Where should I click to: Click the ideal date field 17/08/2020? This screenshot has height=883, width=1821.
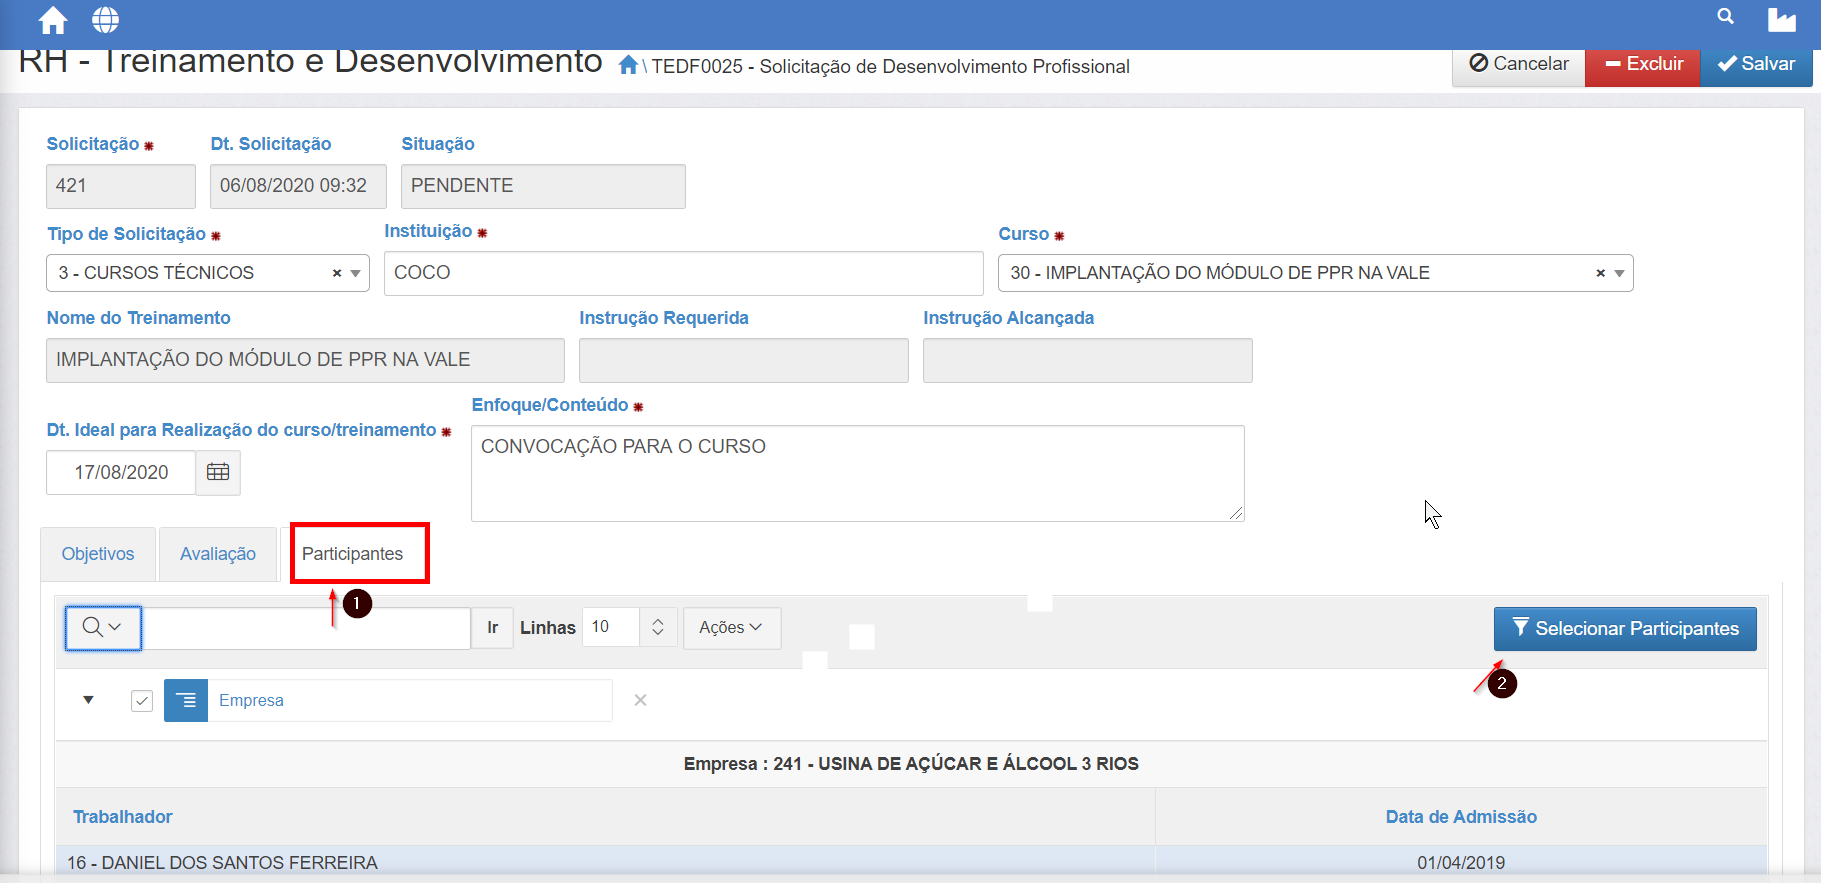[121, 472]
